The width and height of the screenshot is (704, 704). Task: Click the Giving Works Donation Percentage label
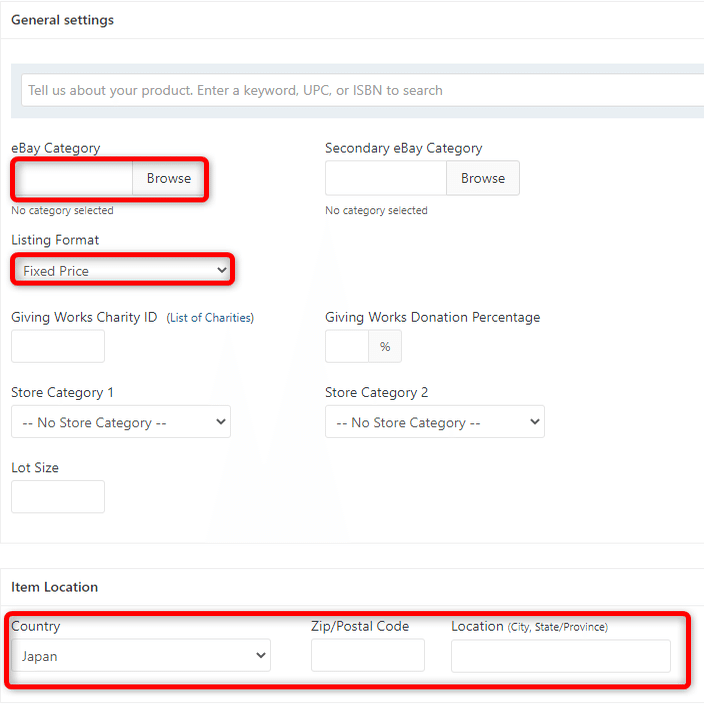[x=432, y=317]
